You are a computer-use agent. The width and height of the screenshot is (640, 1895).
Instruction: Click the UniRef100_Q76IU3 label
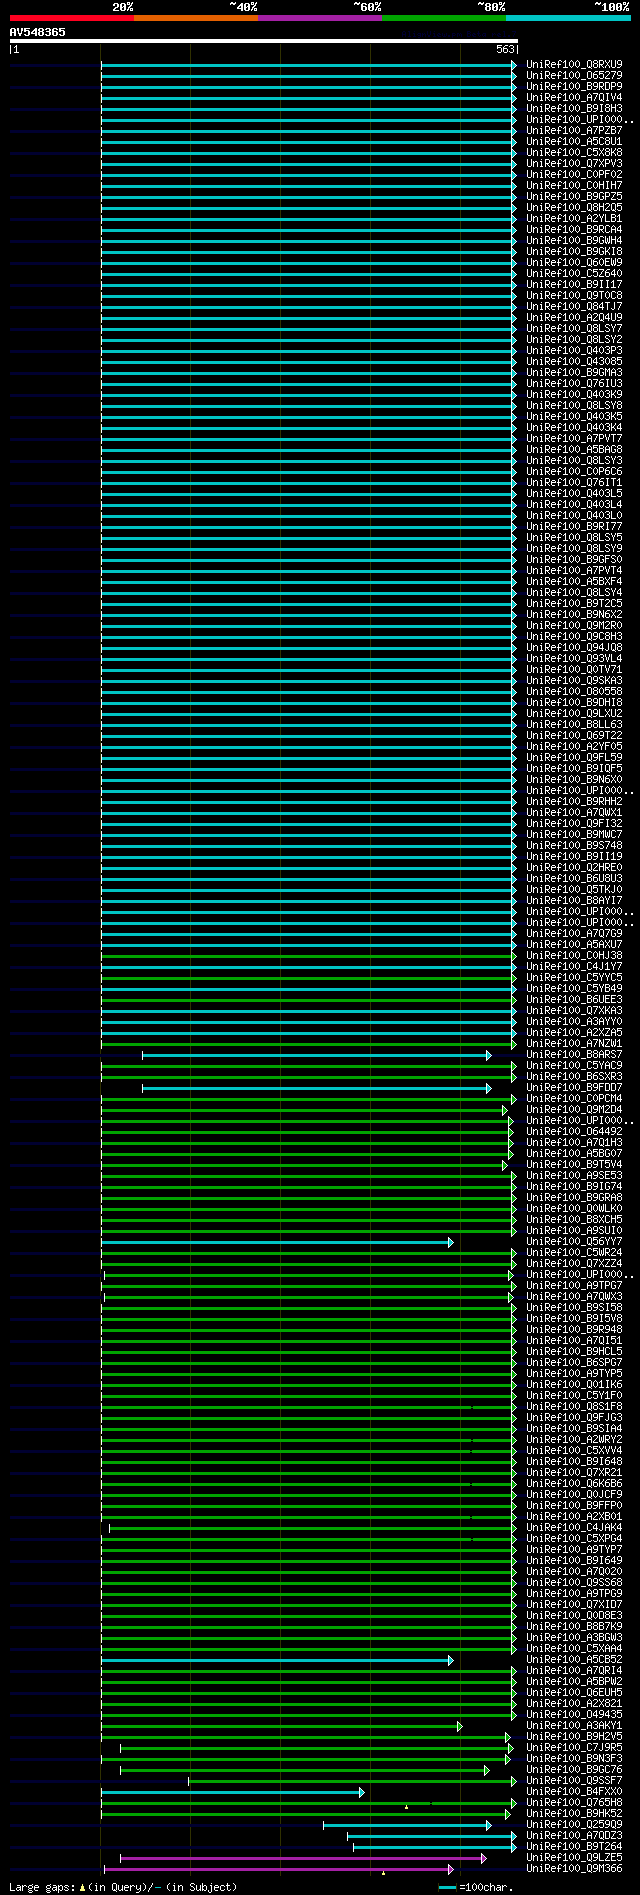(574, 383)
